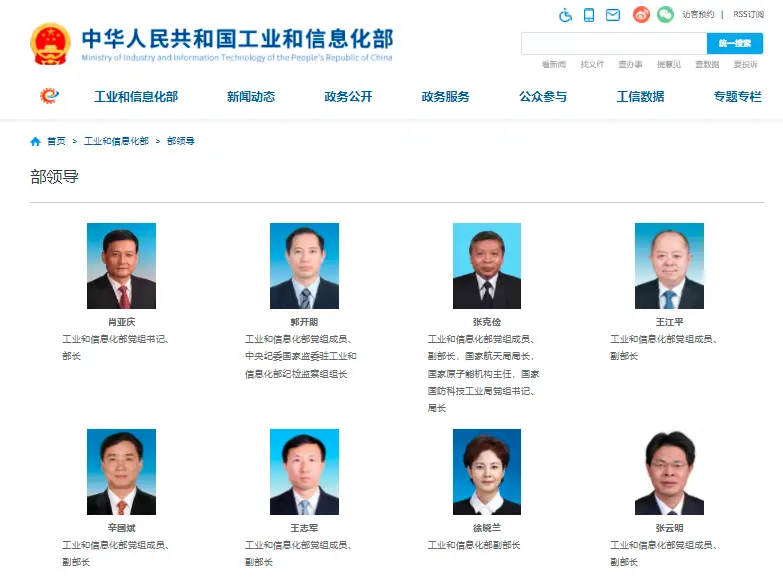Click the national emblem logo

(x=50, y=44)
